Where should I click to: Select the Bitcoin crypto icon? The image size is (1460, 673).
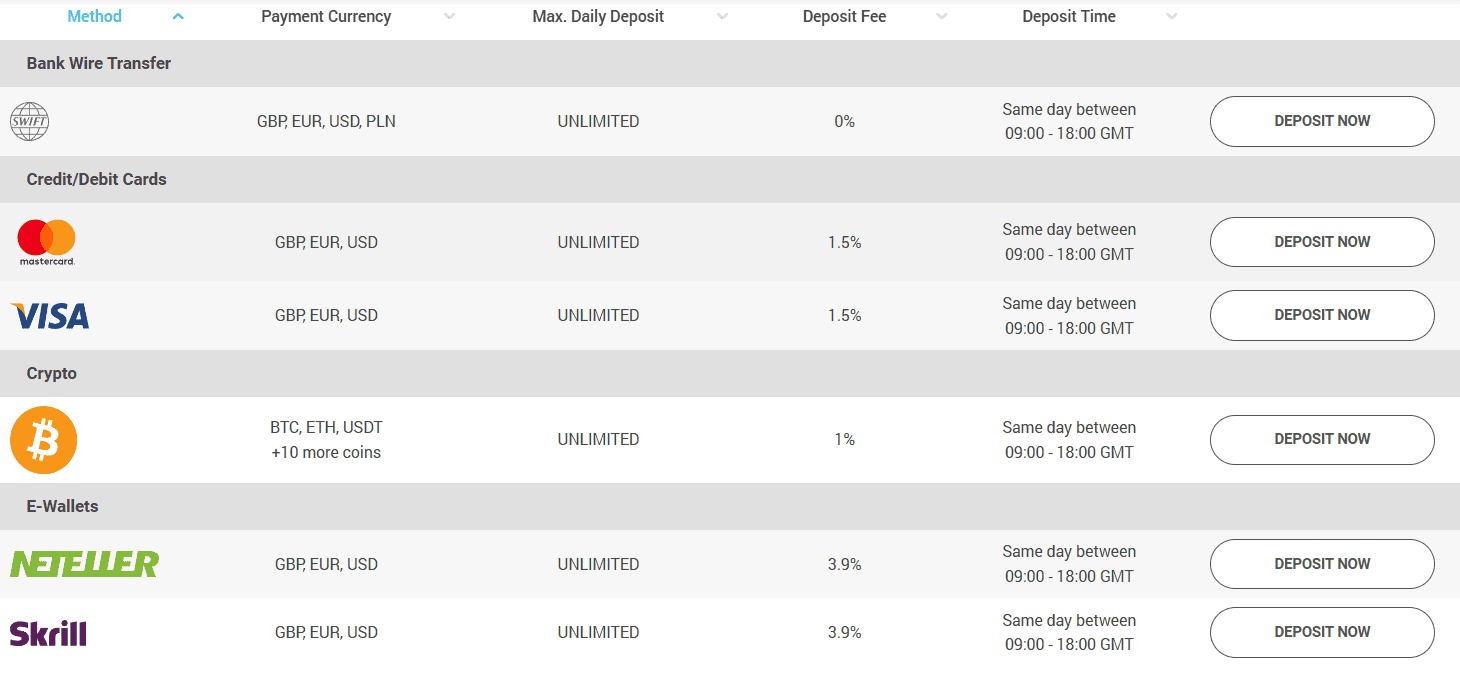pos(43,439)
